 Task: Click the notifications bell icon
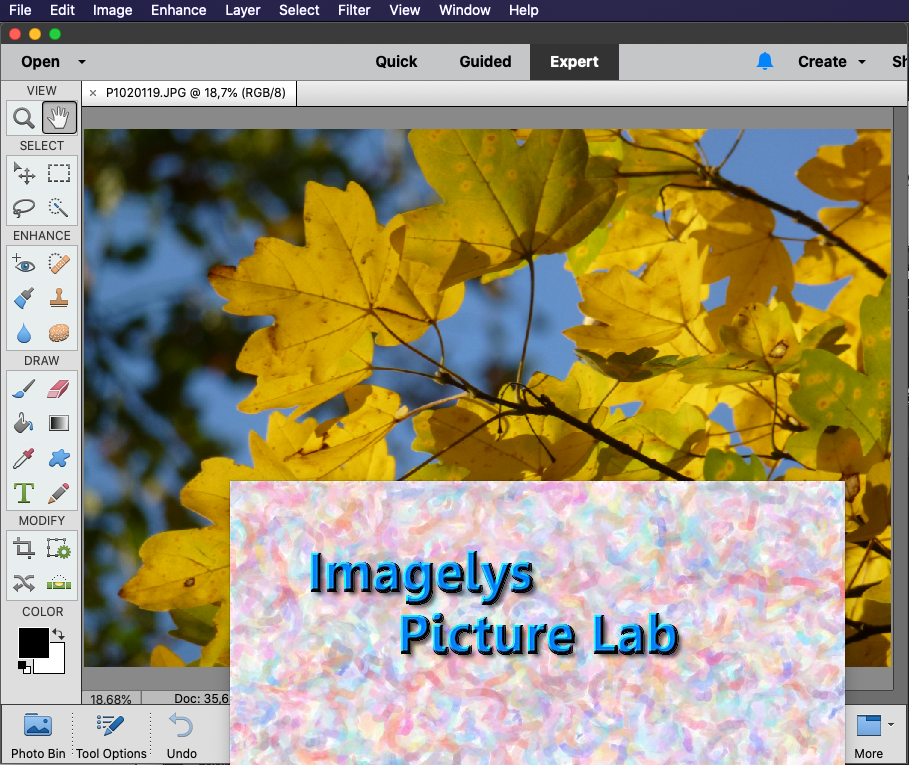[765, 61]
